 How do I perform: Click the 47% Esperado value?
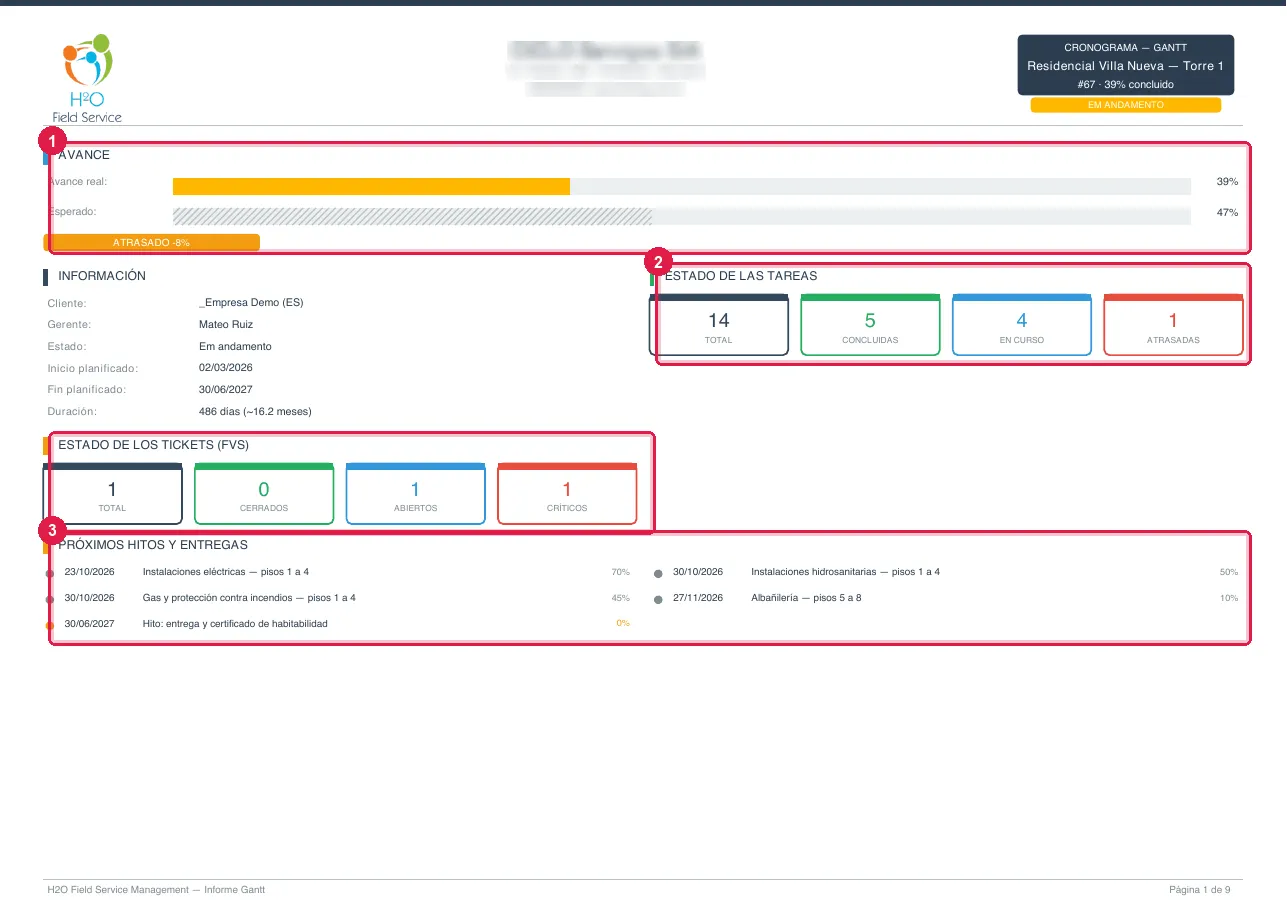(x=1227, y=213)
